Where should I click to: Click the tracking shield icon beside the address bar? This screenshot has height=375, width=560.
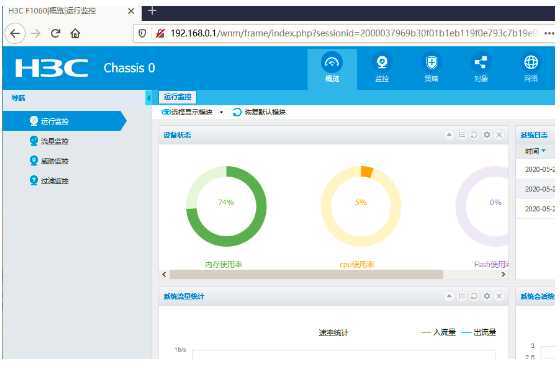point(142,33)
